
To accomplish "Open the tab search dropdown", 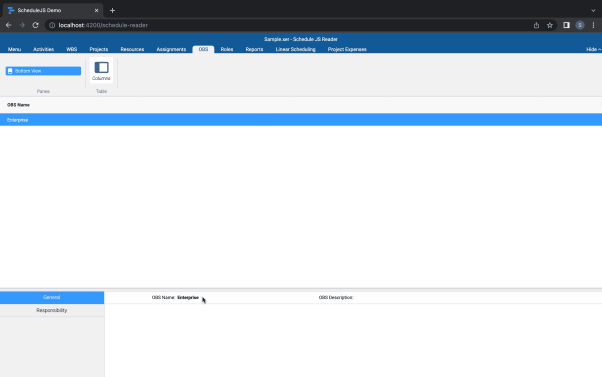I will 593,10.
